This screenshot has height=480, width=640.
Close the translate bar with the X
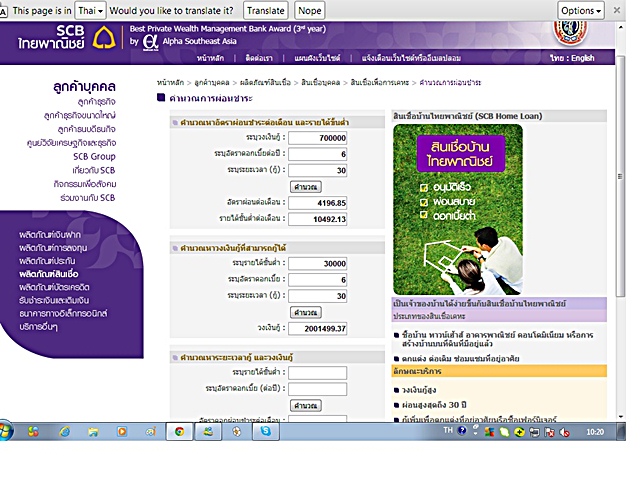617,10
